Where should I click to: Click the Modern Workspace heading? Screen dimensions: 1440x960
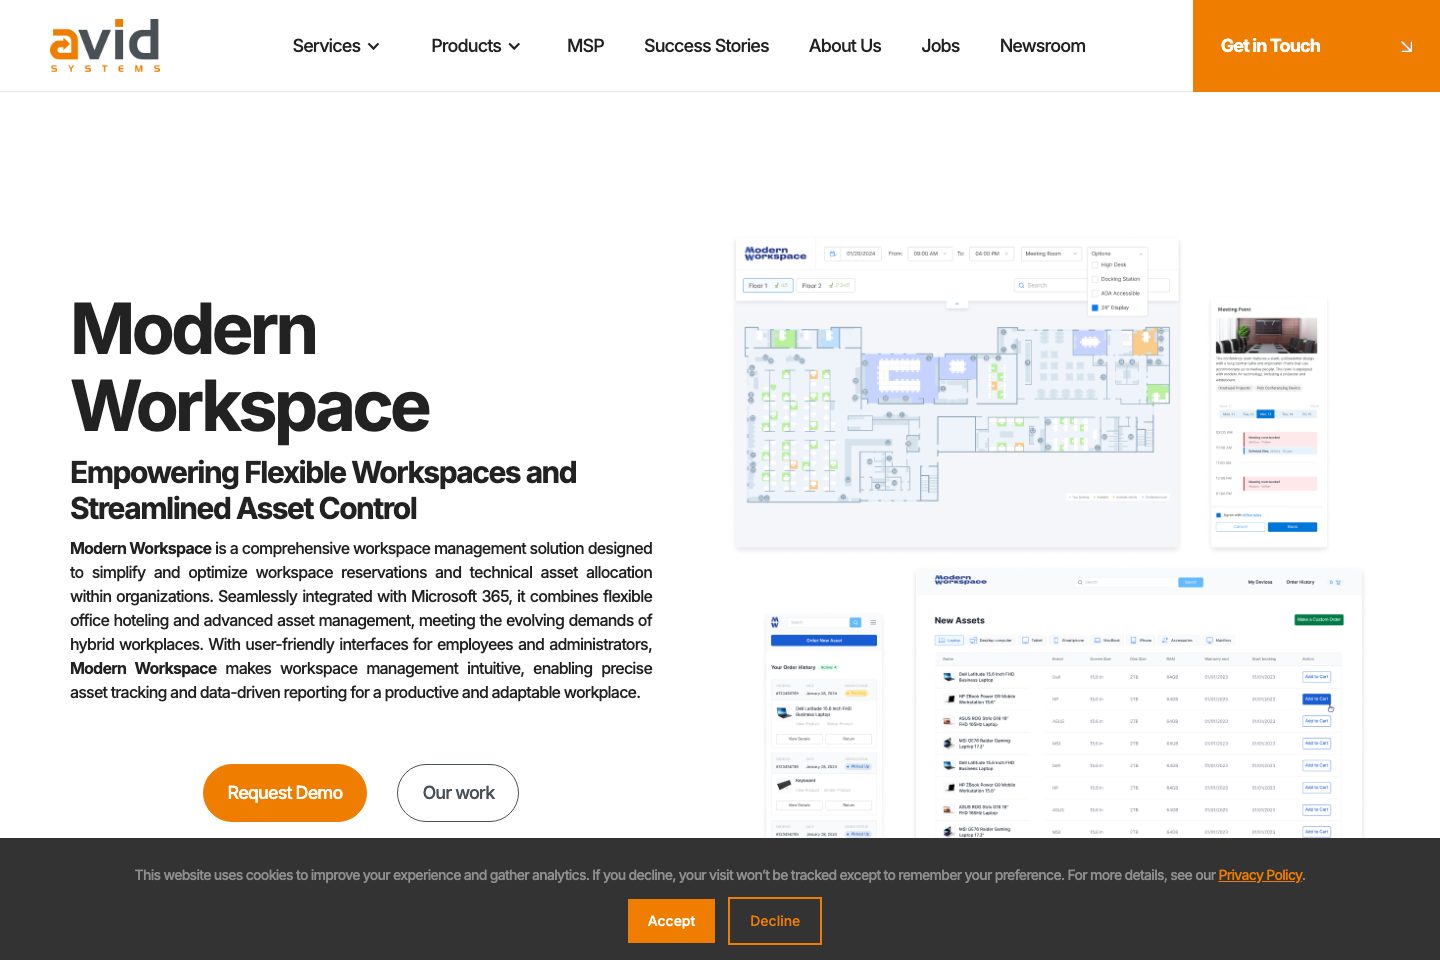pos(250,368)
